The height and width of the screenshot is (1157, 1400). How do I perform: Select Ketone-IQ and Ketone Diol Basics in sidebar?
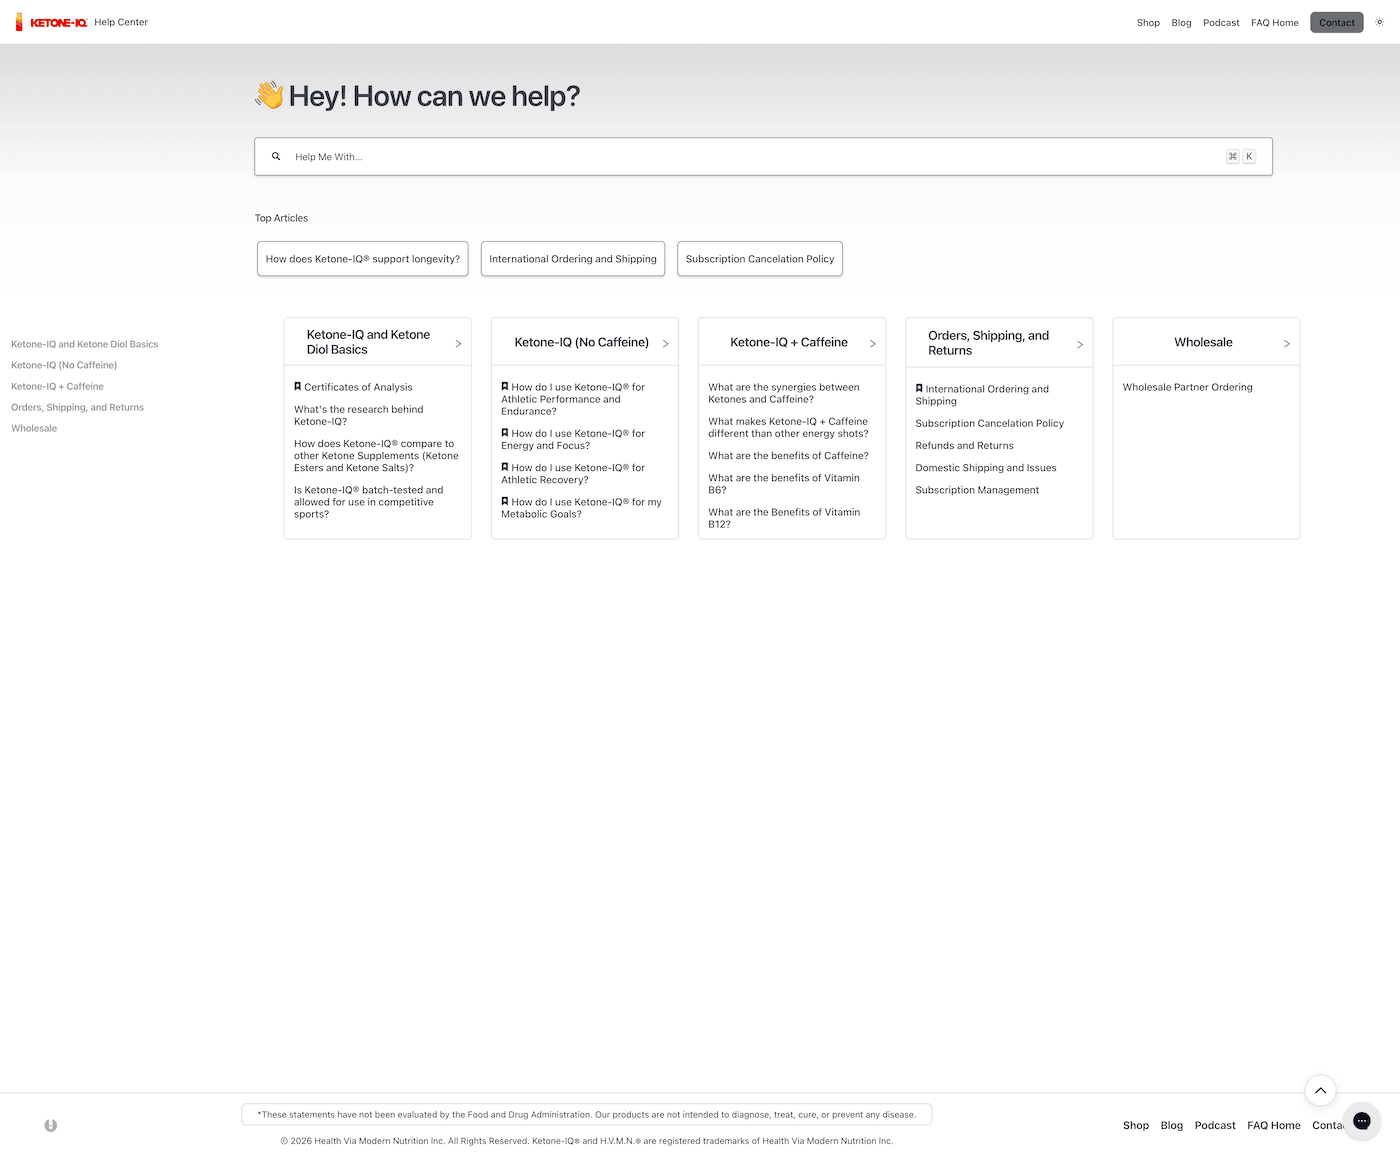(x=85, y=344)
